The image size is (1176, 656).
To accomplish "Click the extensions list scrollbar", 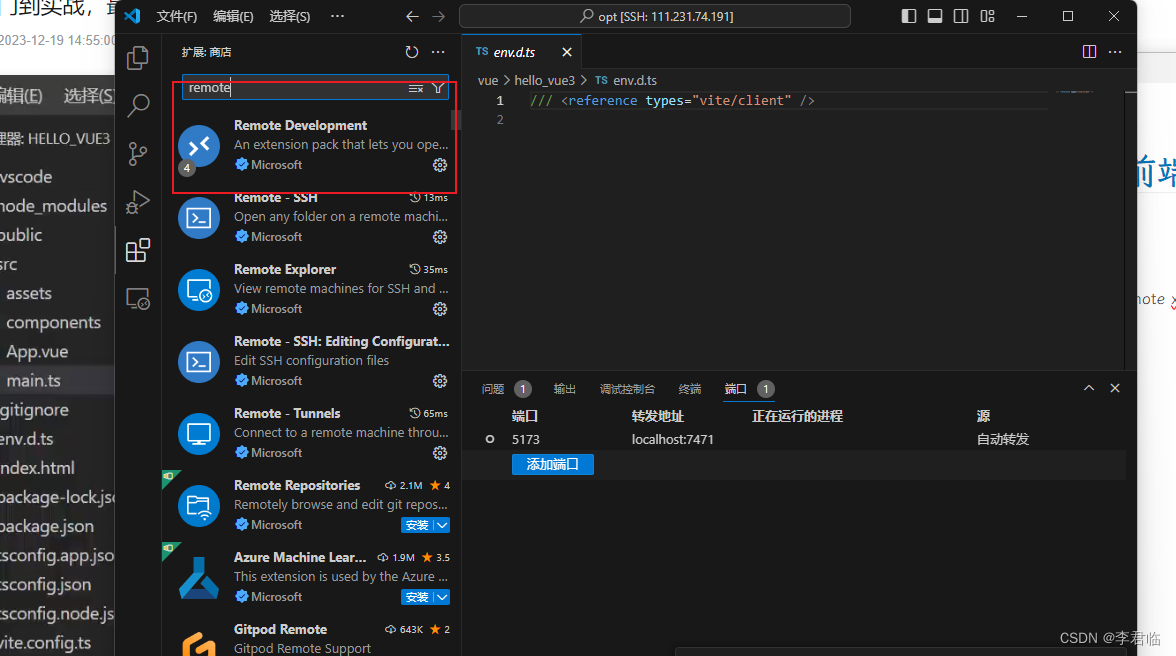I will click(455, 120).
